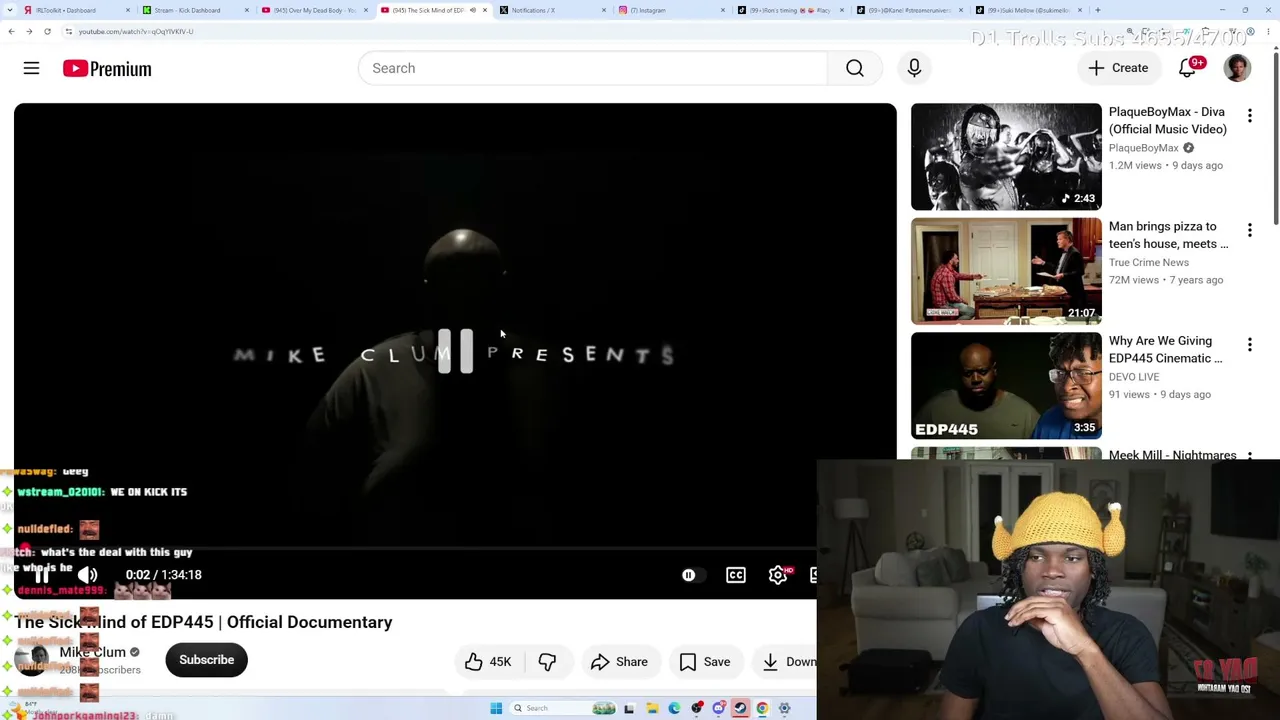Subscribe to the Mike Clum channel
1280x720 pixels.
point(207,660)
